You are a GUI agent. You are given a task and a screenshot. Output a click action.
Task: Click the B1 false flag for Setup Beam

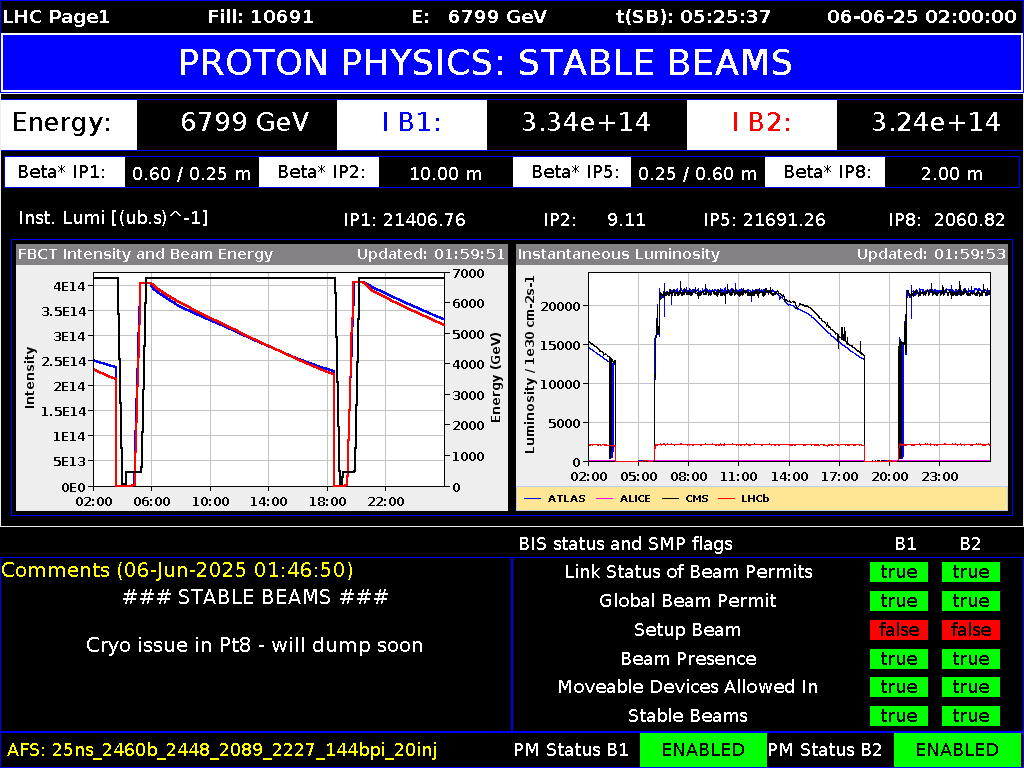pyautogui.click(x=899, y=630)
